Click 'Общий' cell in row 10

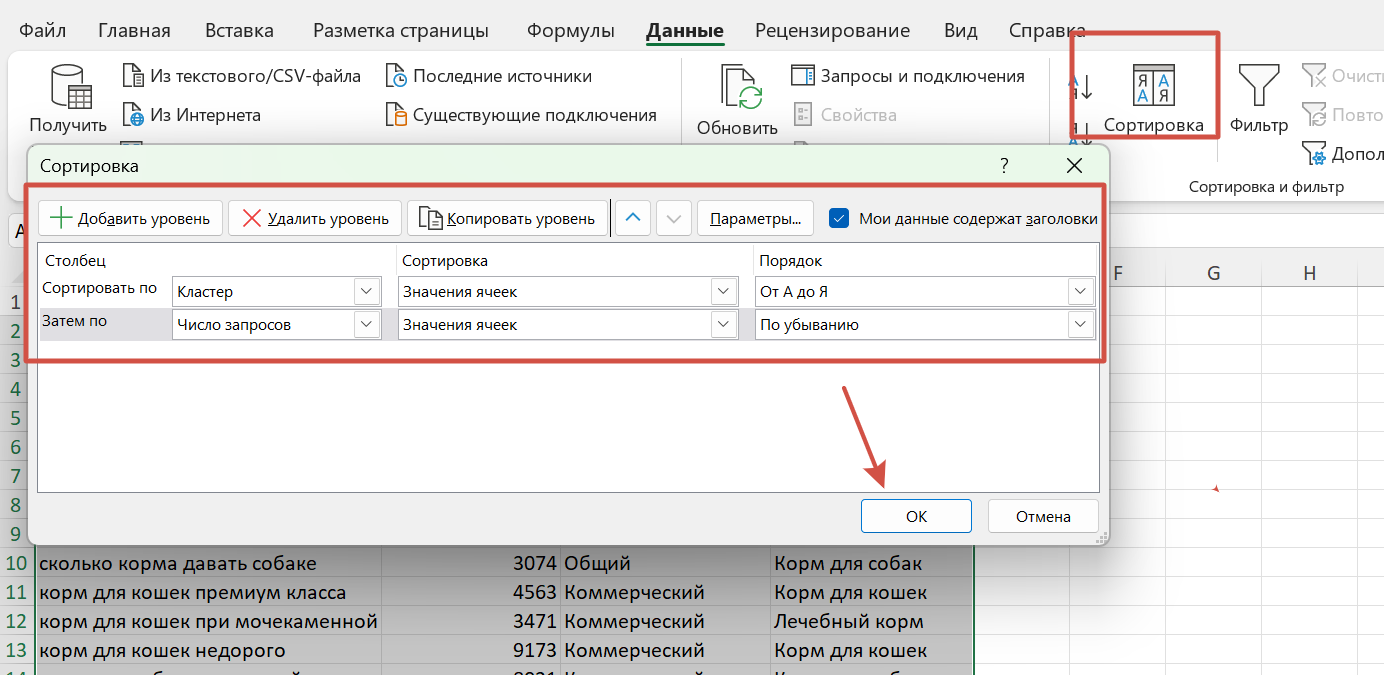[x=666, y=563]
